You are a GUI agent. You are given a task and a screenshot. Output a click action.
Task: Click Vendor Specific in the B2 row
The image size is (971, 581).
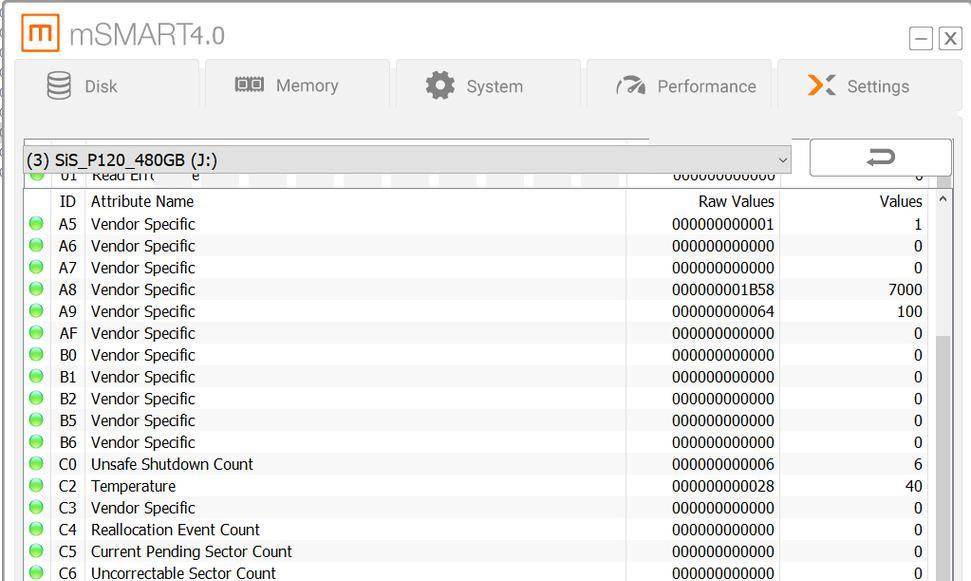(143, 399)
